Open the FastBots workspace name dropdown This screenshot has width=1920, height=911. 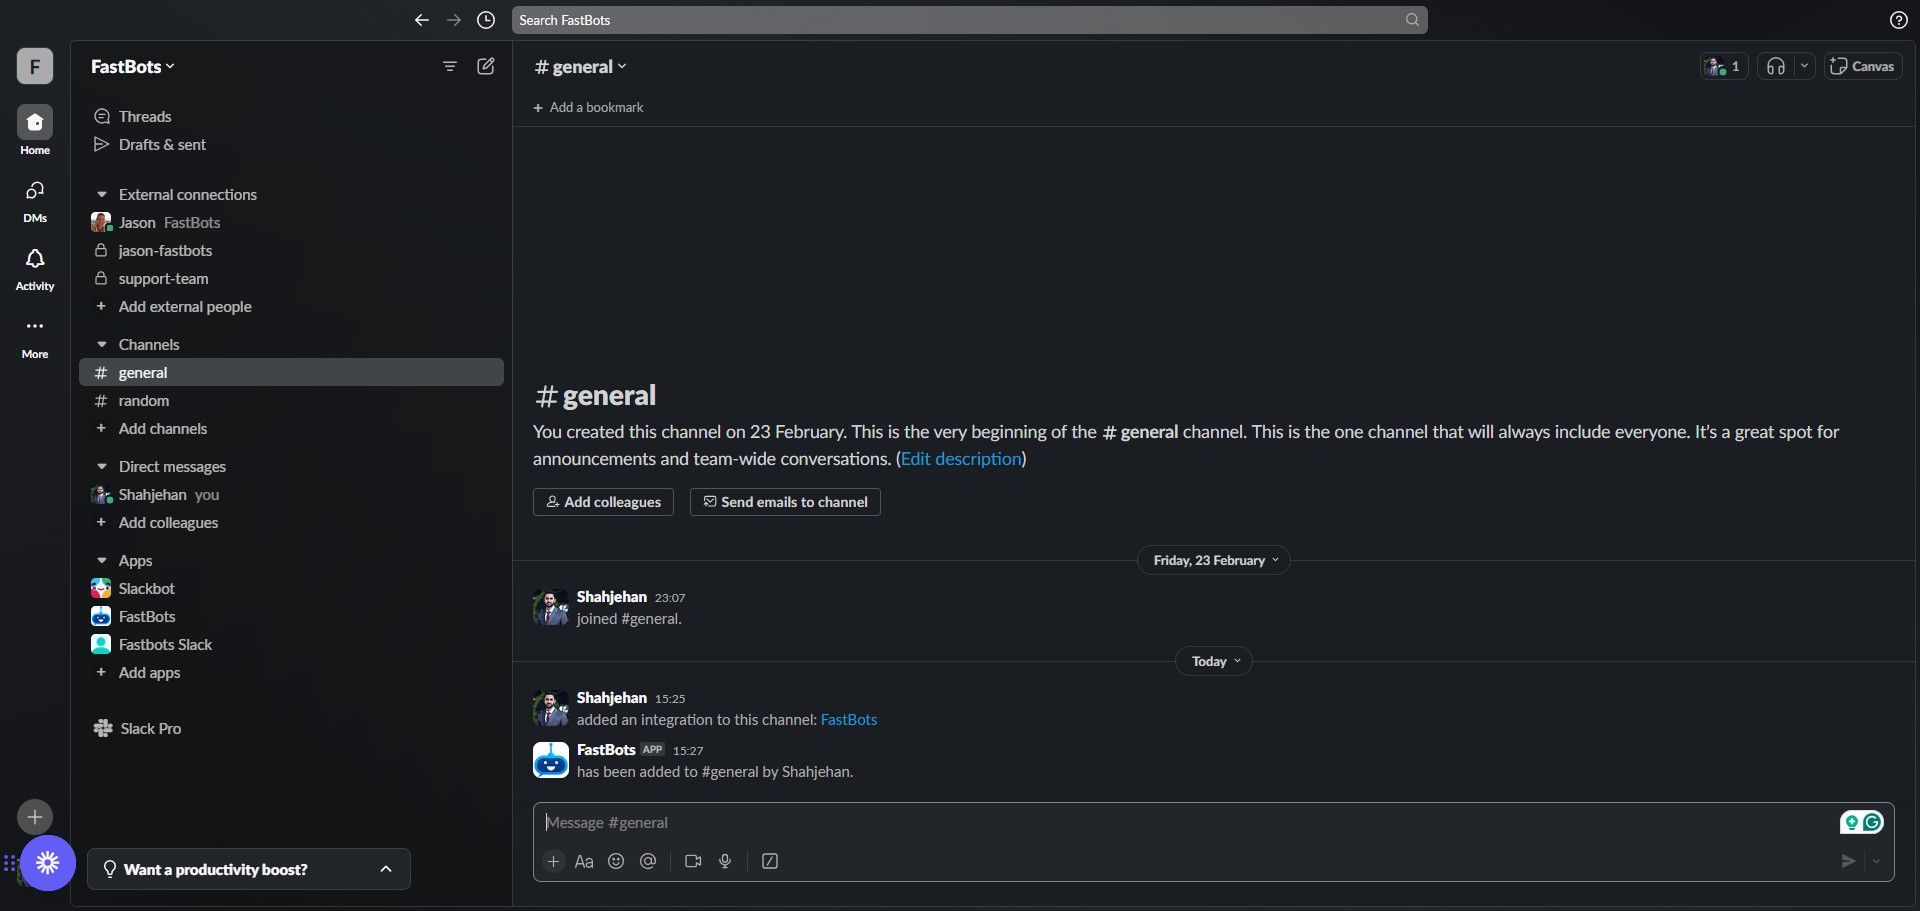(x=133, y=66)
